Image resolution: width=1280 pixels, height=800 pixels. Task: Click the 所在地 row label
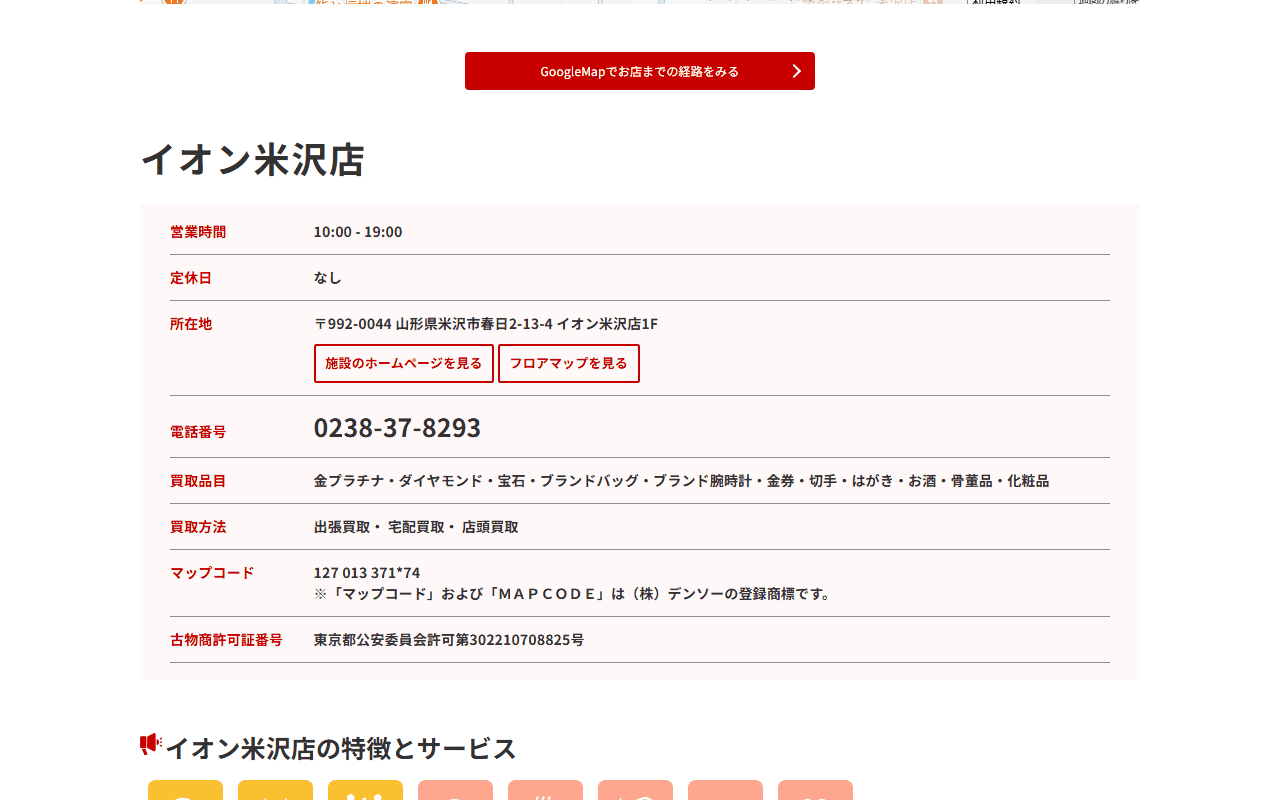tap(191, 324)
